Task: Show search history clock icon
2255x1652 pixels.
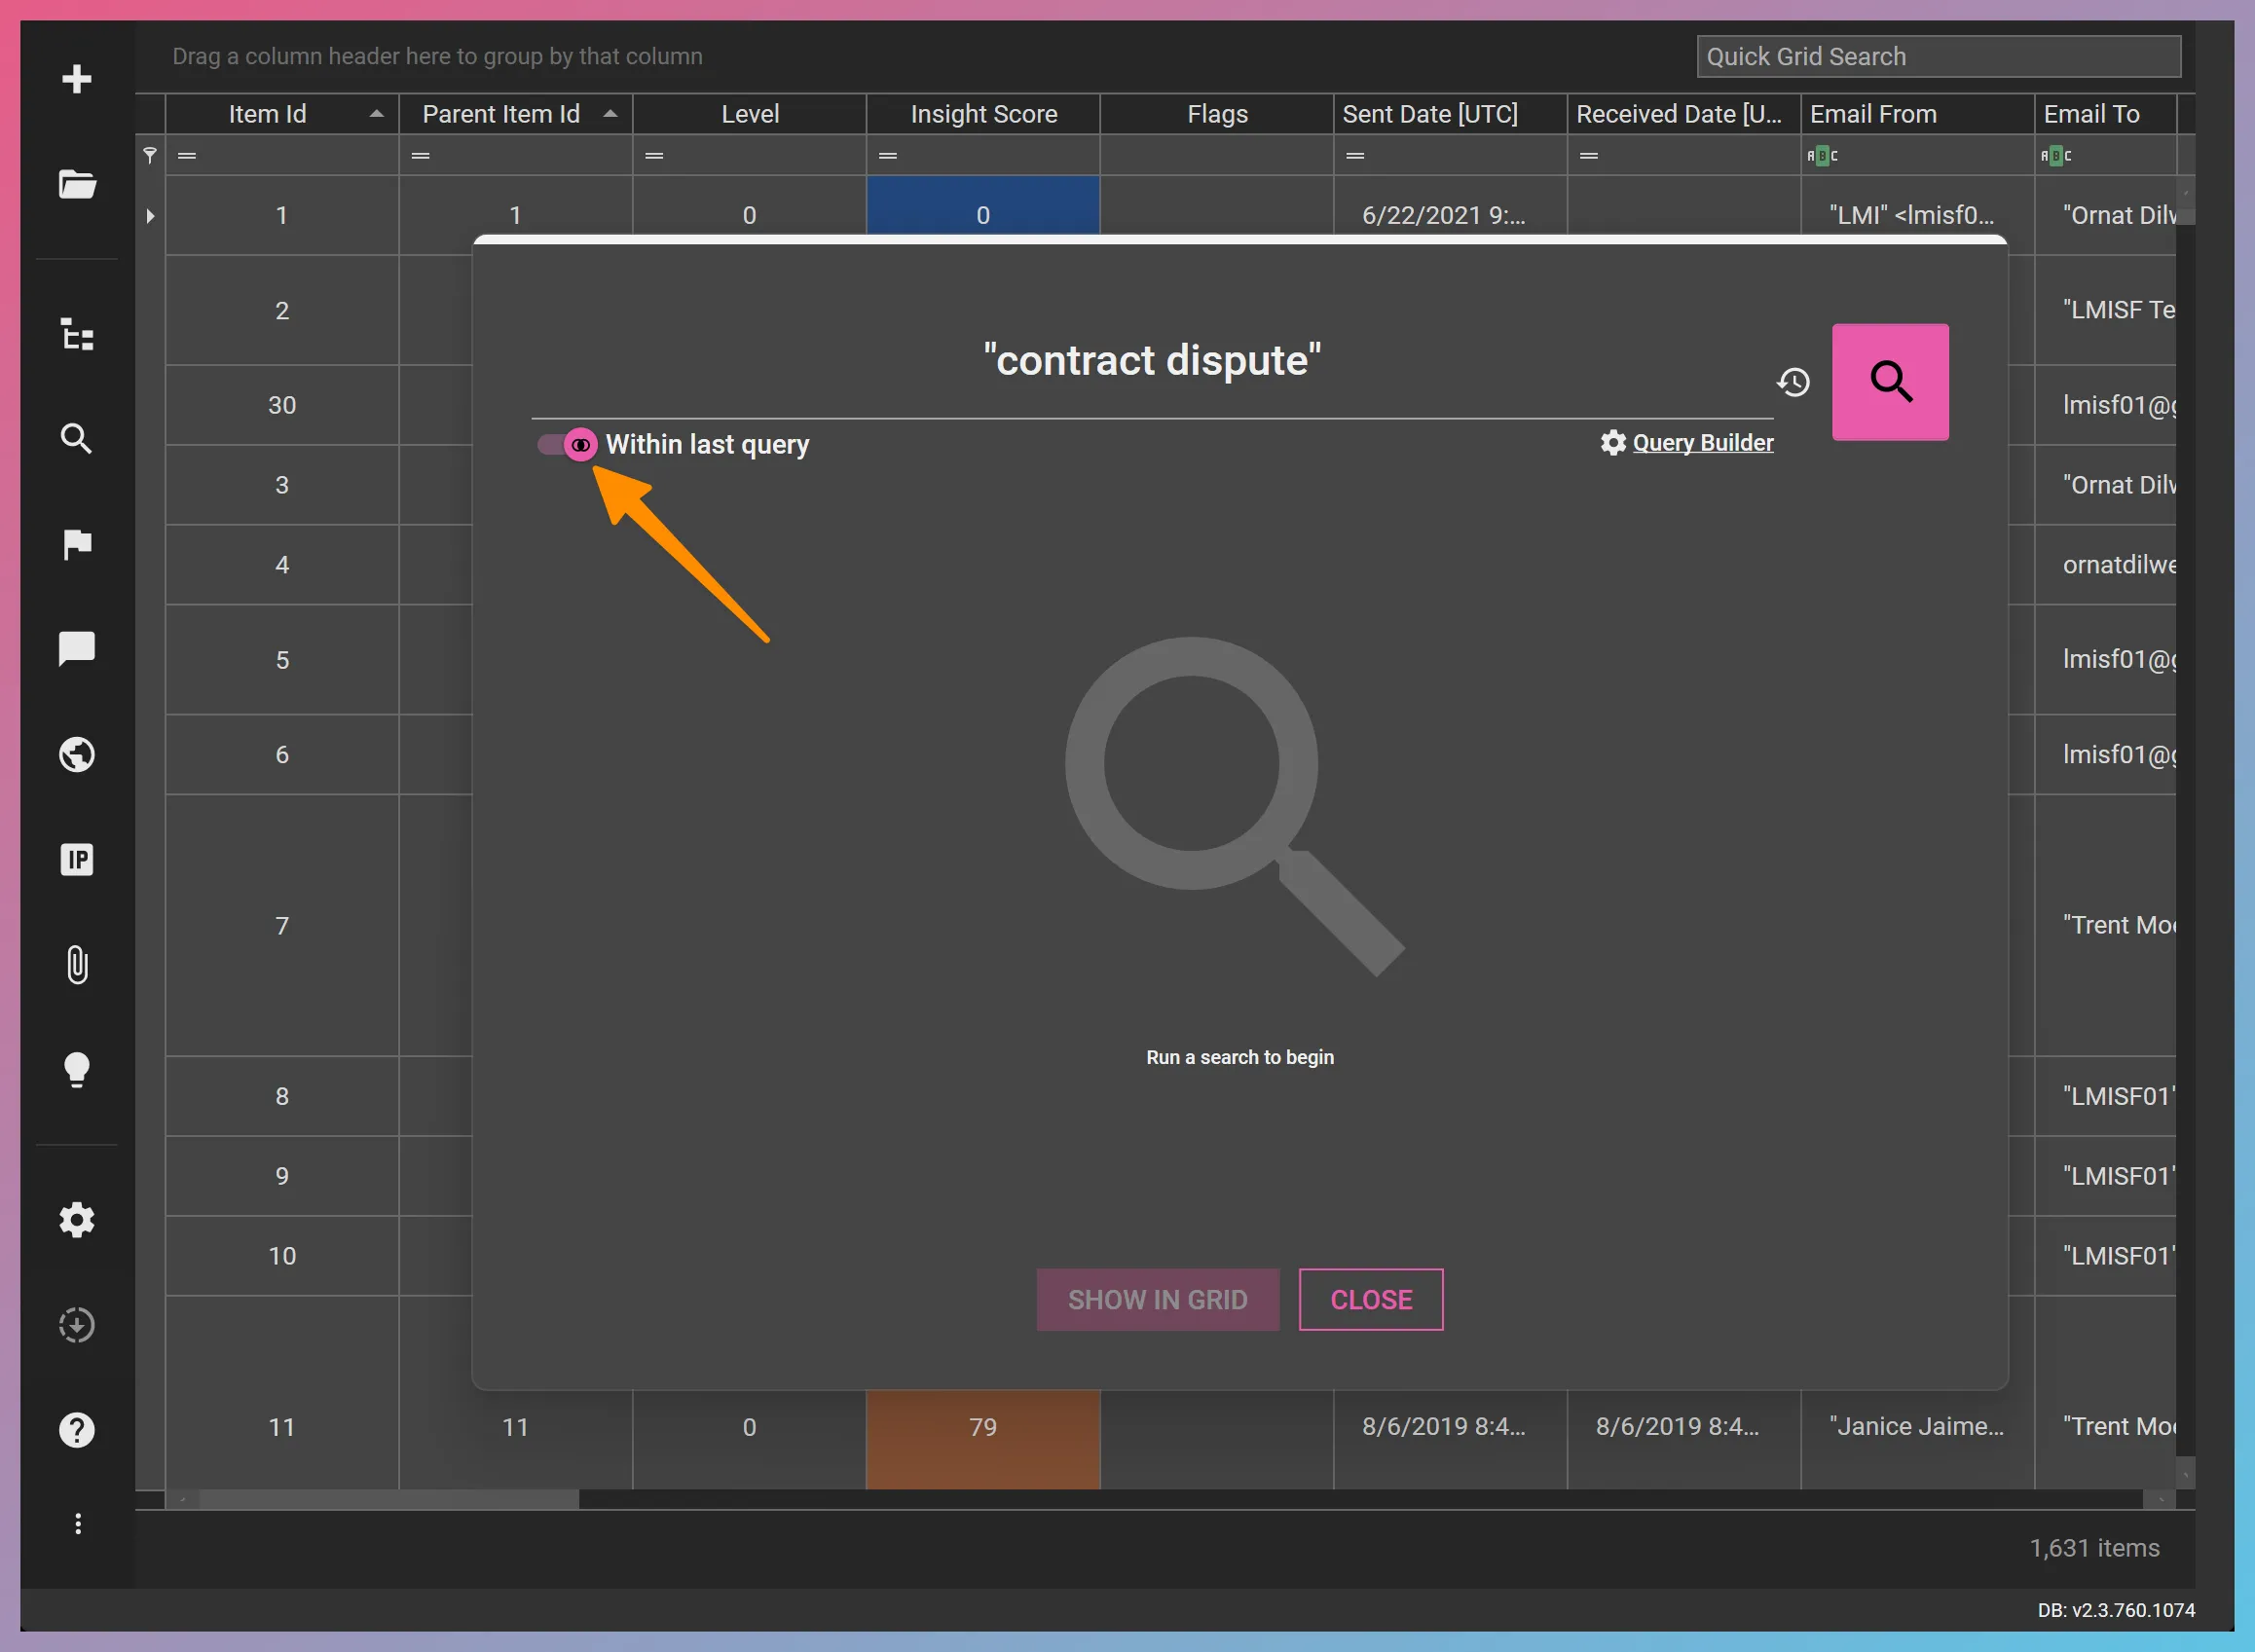Action: (1793, 382)
